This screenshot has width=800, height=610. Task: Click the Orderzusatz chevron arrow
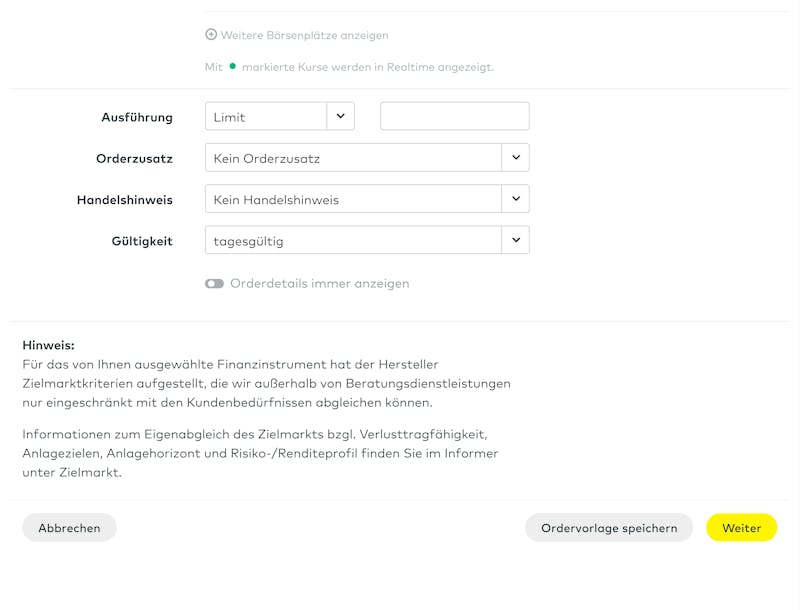click(516, 158)
